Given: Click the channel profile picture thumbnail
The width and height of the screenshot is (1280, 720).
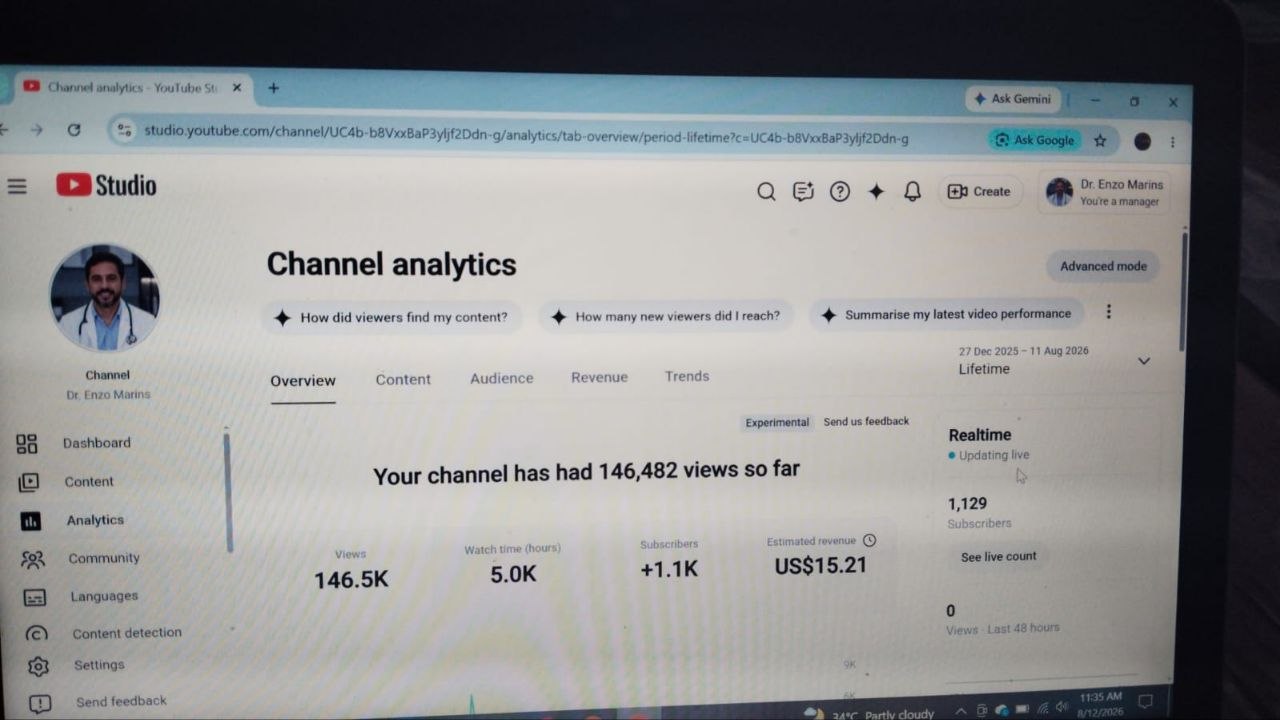Looking at the screenshot, I should click(105, 297).
